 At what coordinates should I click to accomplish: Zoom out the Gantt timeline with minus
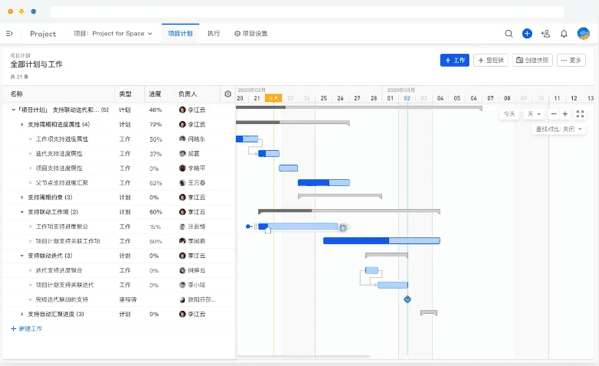tap(554, 114)
